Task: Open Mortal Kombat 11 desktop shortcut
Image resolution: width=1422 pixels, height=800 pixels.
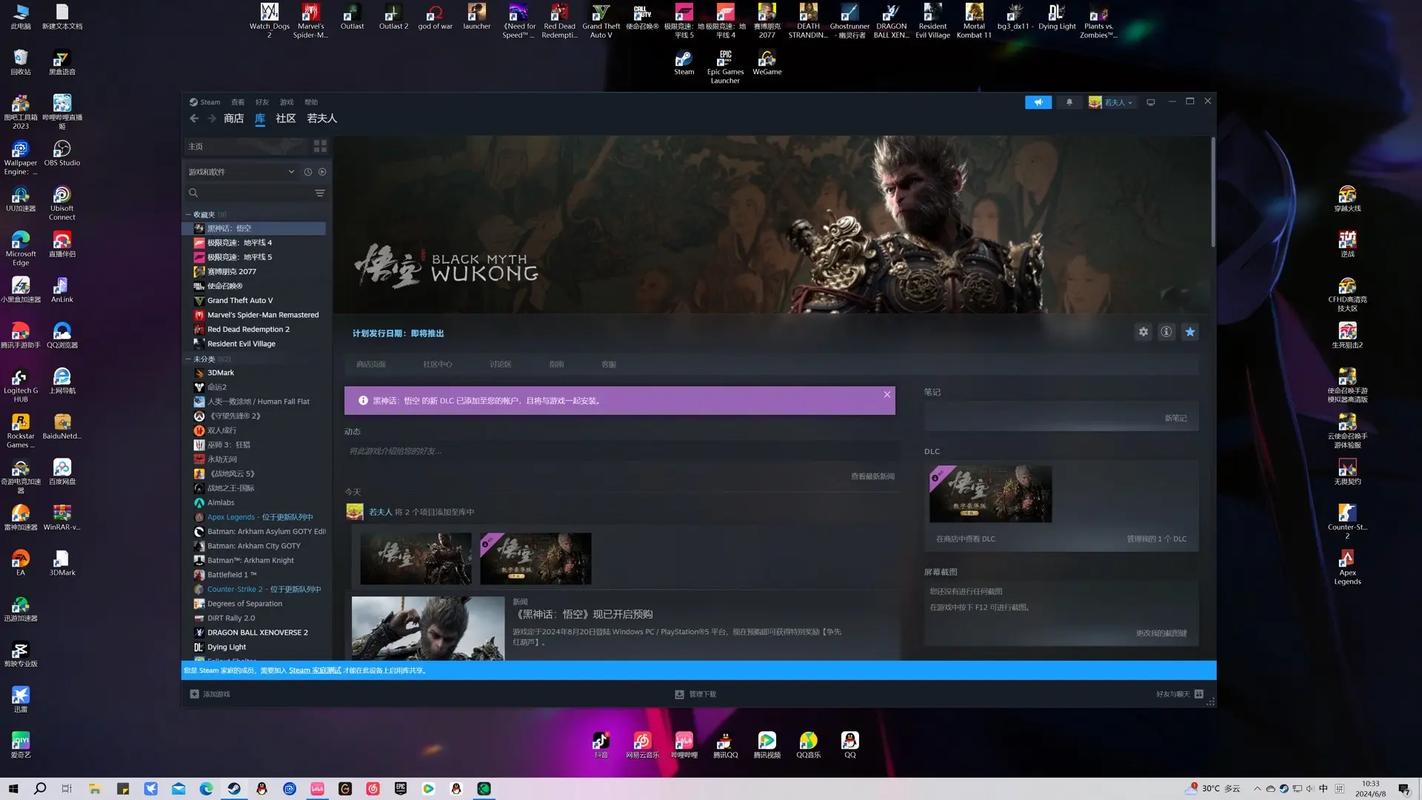Action: point(974,20)
